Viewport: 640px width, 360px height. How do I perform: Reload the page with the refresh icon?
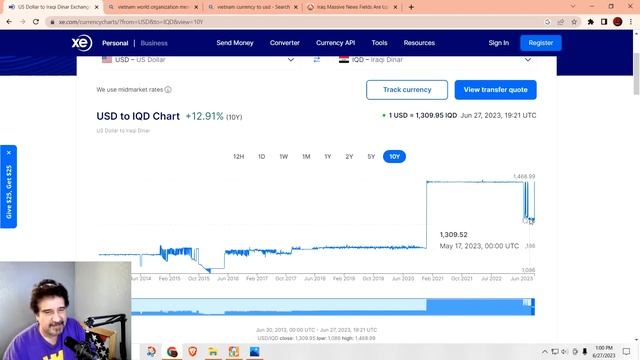pos(36,22)
